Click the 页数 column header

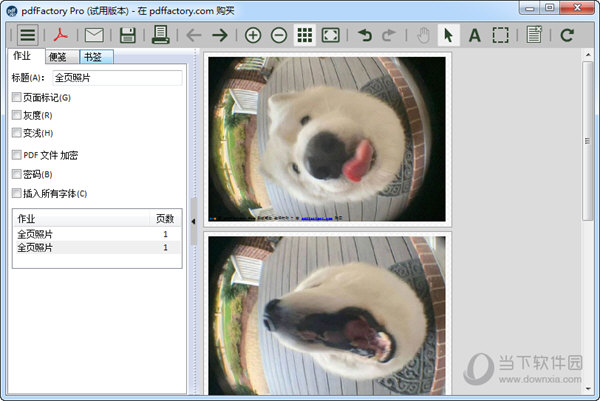click(165, 218)
